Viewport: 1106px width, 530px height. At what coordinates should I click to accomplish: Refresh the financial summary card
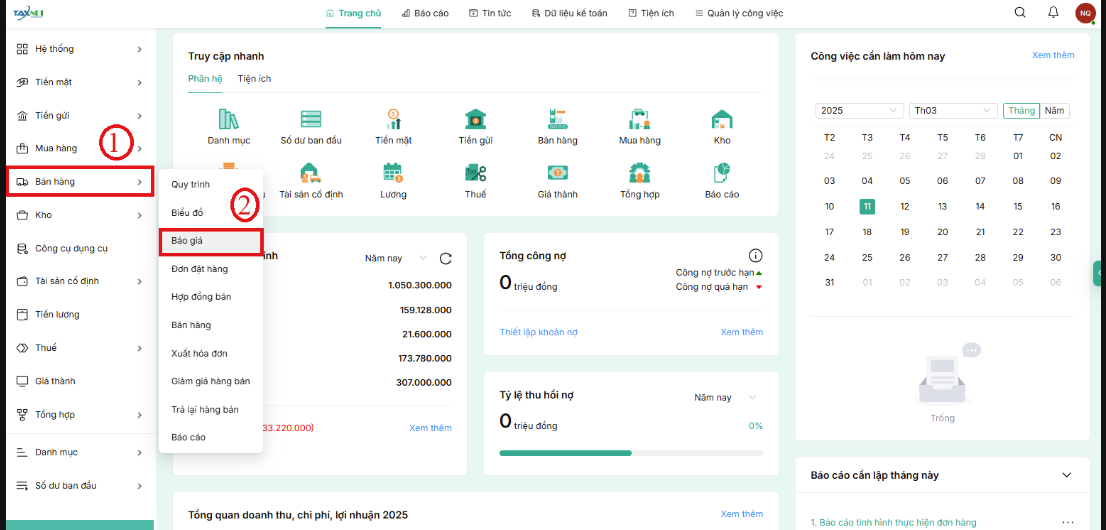pyautogui.click(x=445, y=258)
